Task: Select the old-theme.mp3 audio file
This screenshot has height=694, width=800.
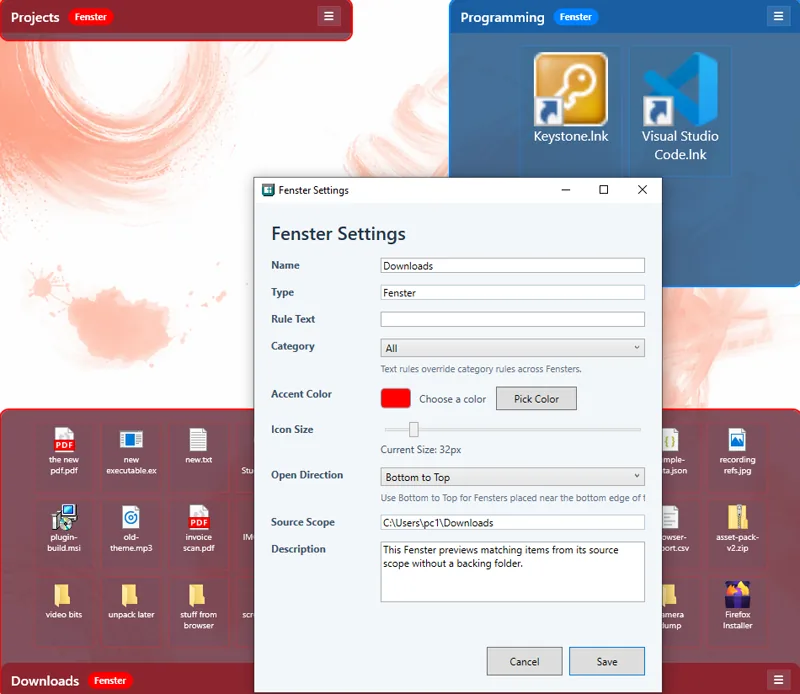Action: [x=131, y=526]
